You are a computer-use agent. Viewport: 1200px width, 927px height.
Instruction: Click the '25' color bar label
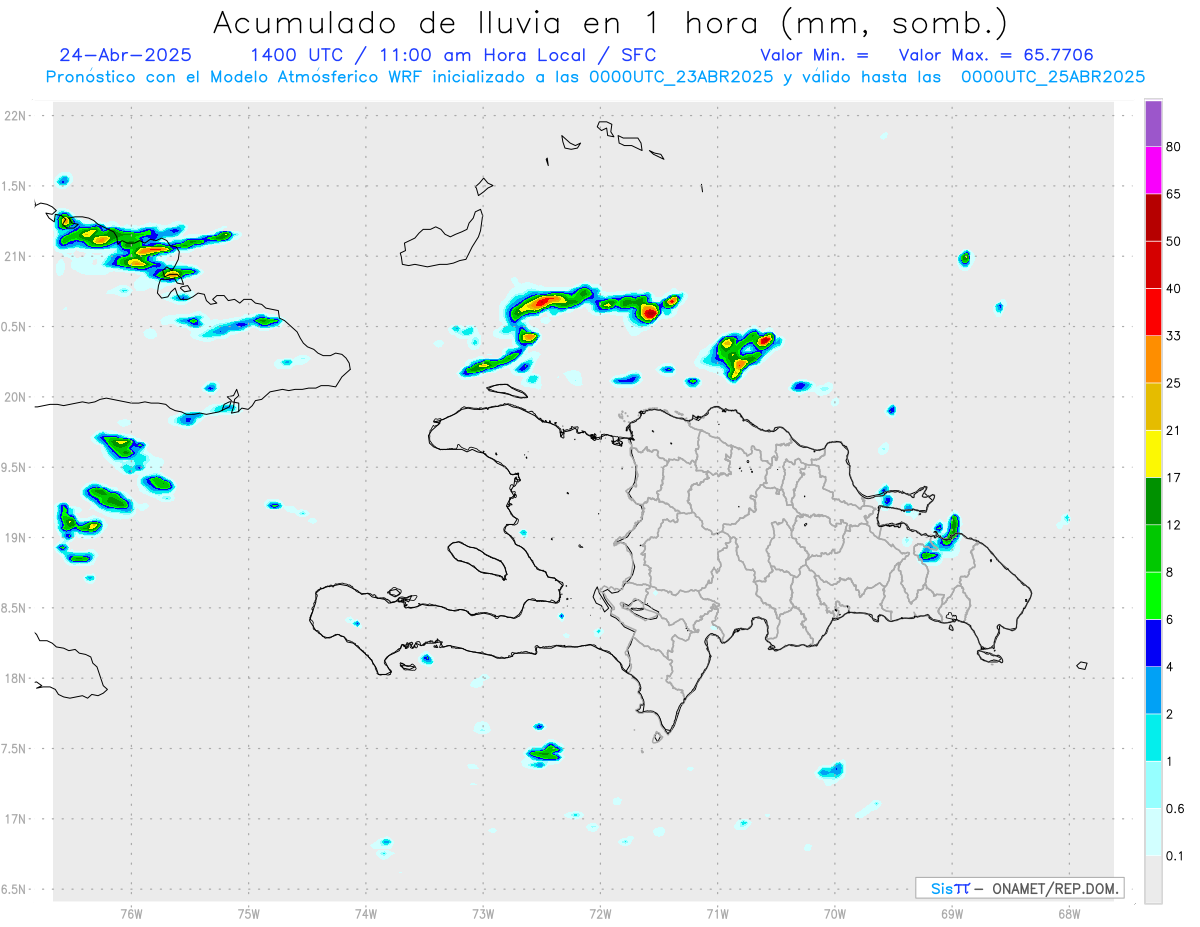point(1173,383)
